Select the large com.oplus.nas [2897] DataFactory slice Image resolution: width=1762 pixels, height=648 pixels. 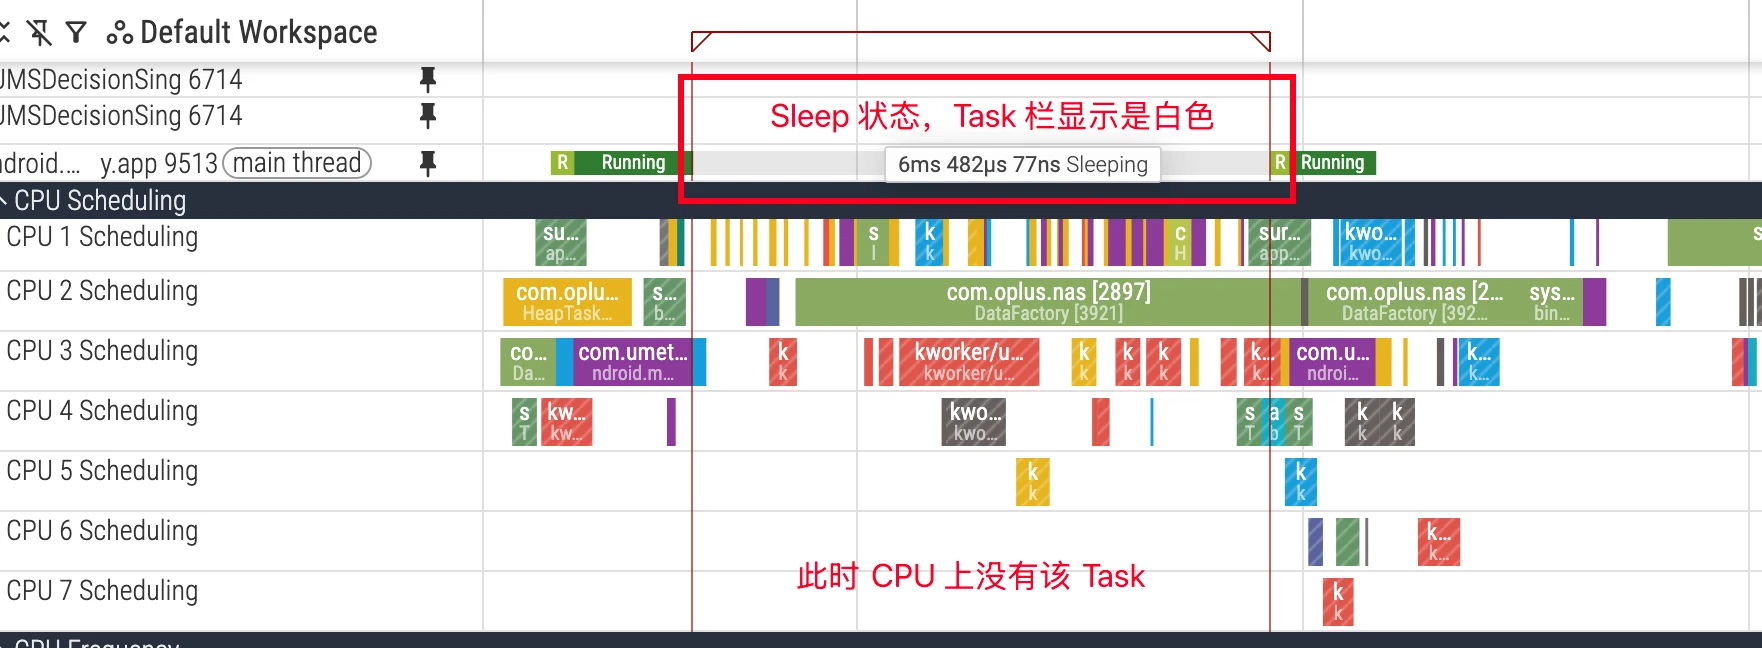click(1047, 302)
